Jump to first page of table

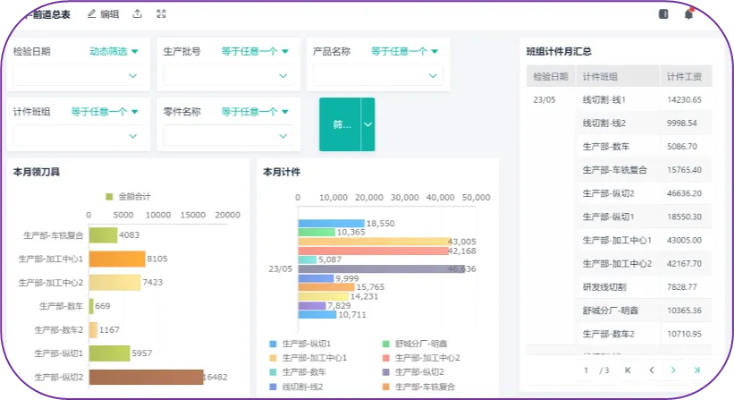[628, 370]
